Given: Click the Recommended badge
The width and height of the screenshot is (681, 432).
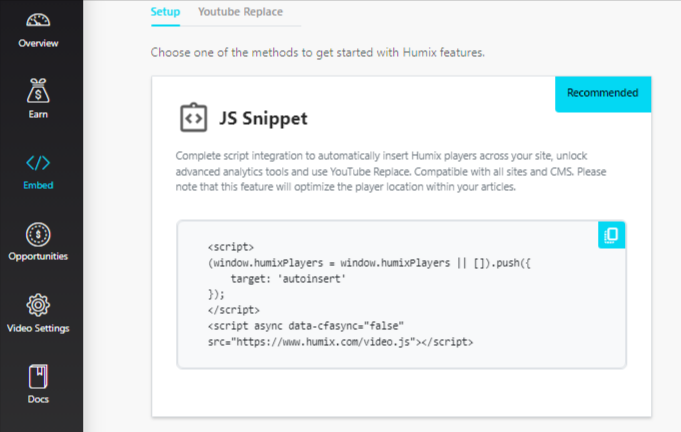Looking at the screenshot, I should (x=602, y=94).
